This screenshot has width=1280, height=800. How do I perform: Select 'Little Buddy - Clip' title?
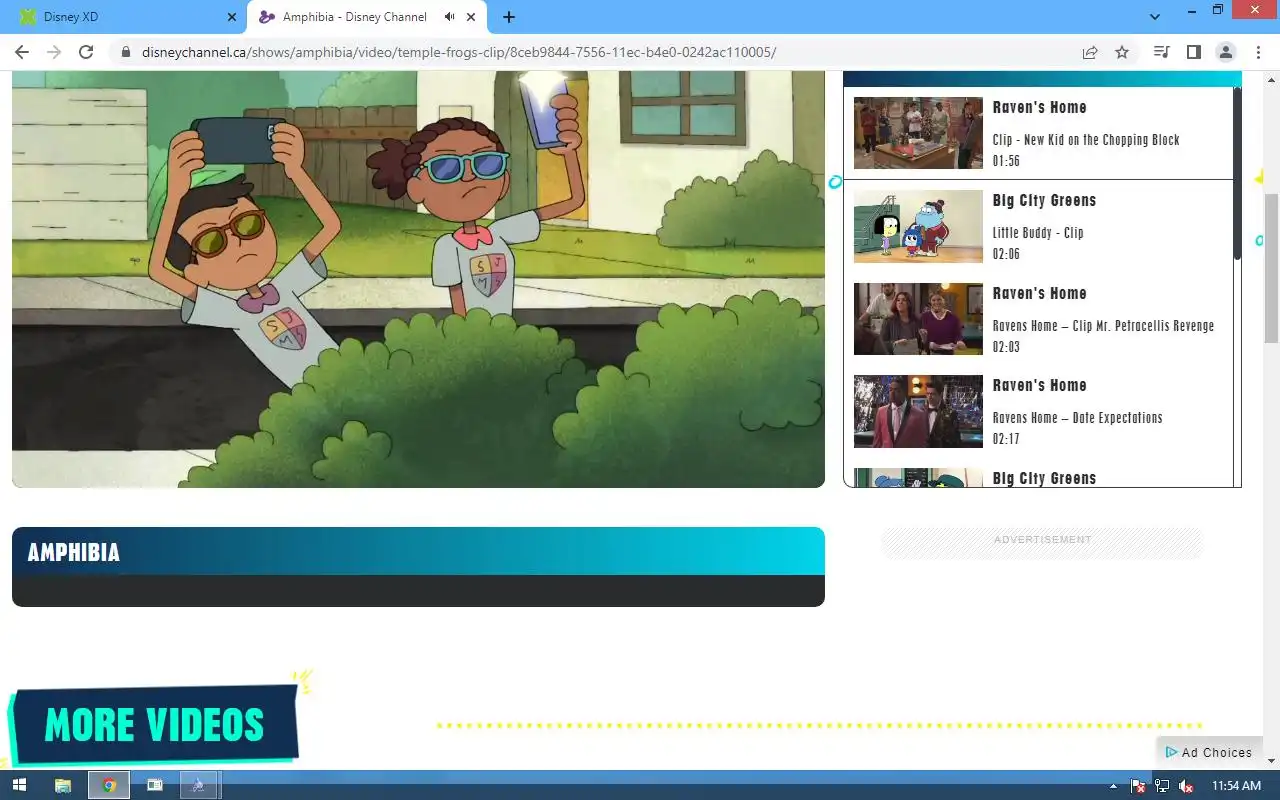(x=1038, y=233)
